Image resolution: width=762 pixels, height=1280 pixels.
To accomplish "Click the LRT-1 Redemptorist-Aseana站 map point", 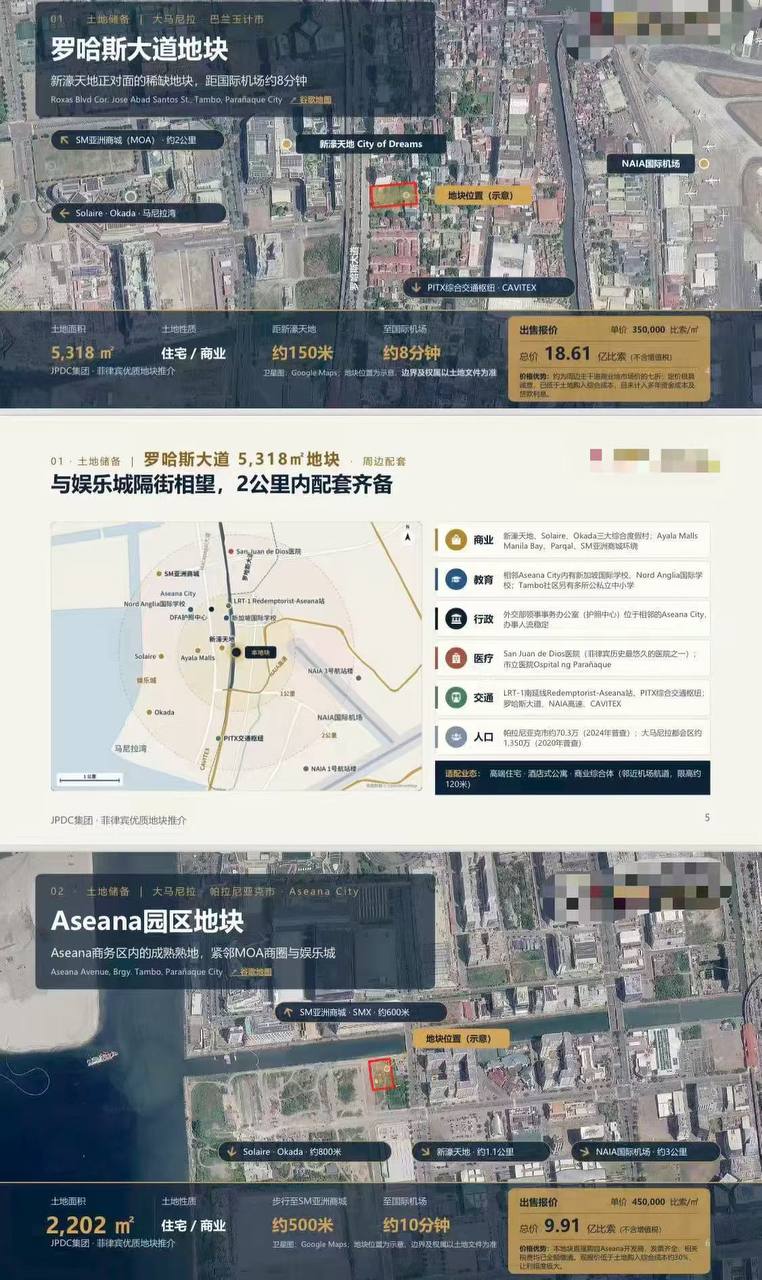I will (228, 605).
